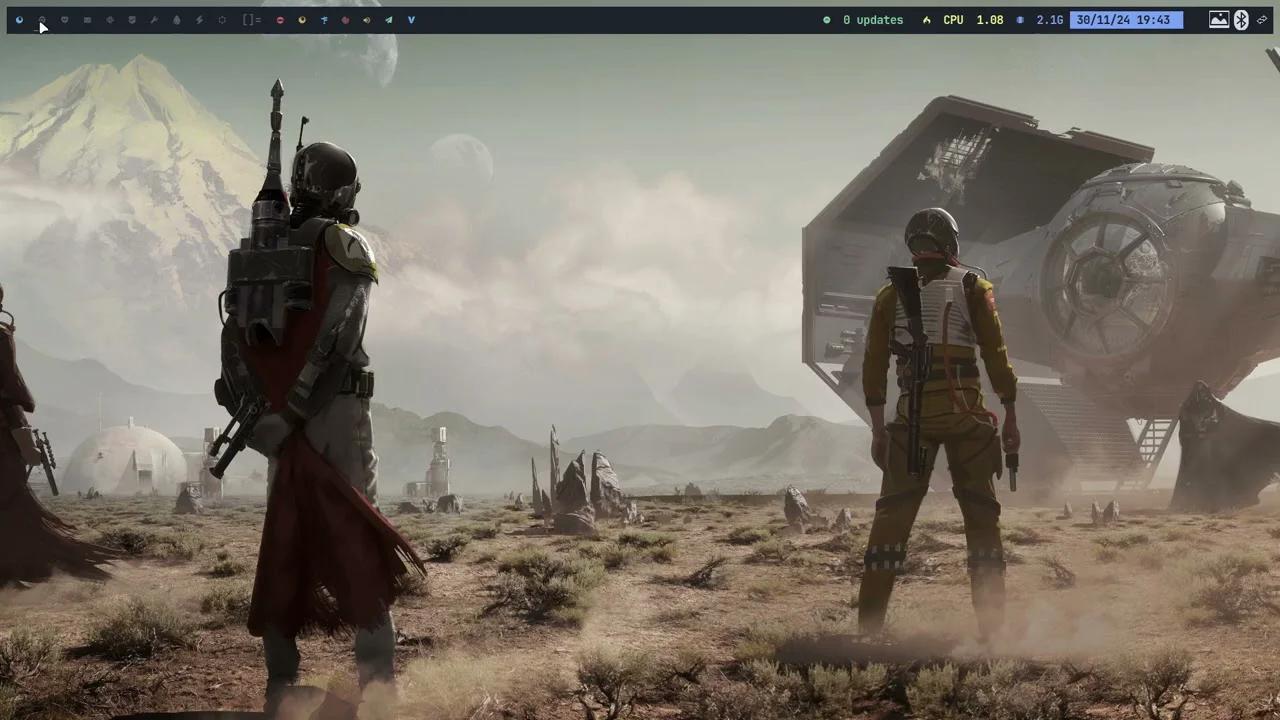Select the lightning bolt workspace tag

point(199,20)
